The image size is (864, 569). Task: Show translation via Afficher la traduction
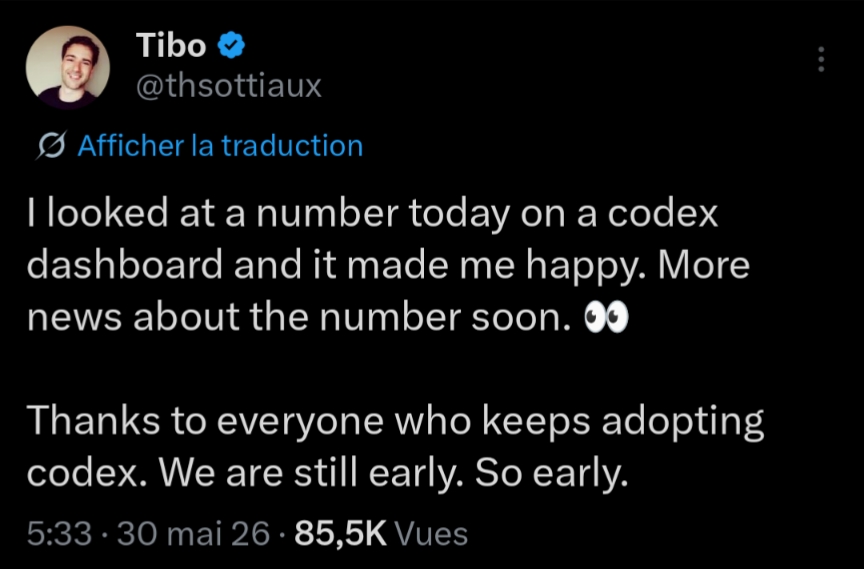click(x=220, y=146)
